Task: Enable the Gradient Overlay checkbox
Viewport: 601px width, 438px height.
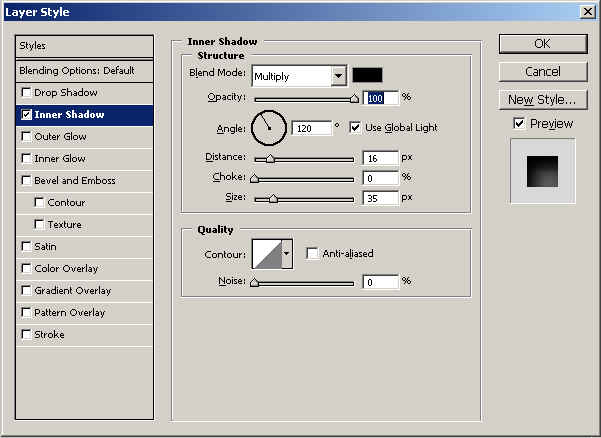Action: pos(26,290)
